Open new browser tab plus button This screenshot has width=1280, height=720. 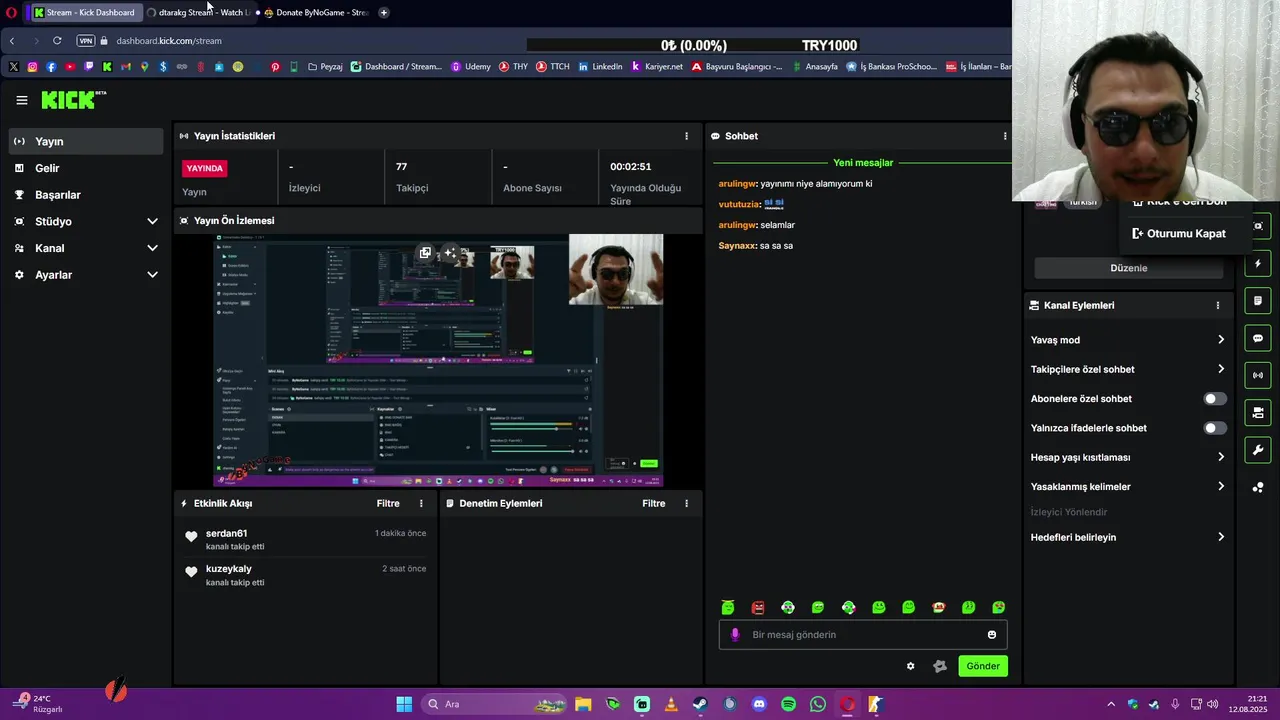pos(384,12)
